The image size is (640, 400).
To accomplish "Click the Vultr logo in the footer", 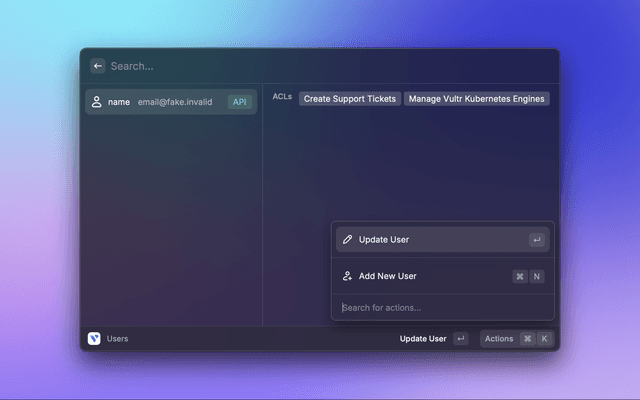I will click(94, 339).
